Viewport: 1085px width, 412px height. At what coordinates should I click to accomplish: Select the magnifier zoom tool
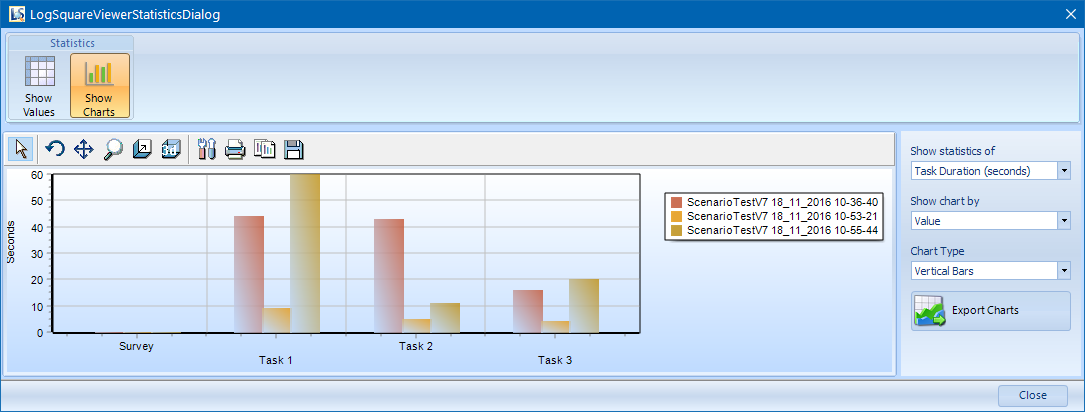[113, 150]
